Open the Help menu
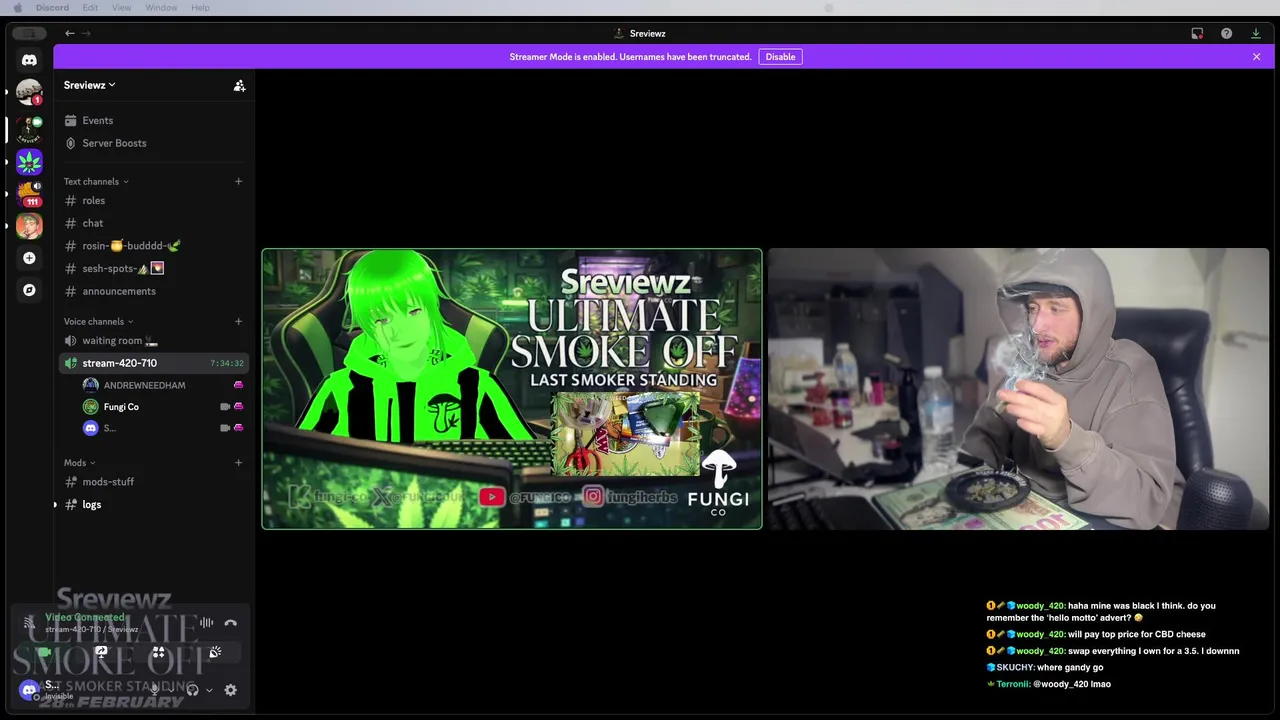This screenshot has width=1280, height=720. click(200, 8)
